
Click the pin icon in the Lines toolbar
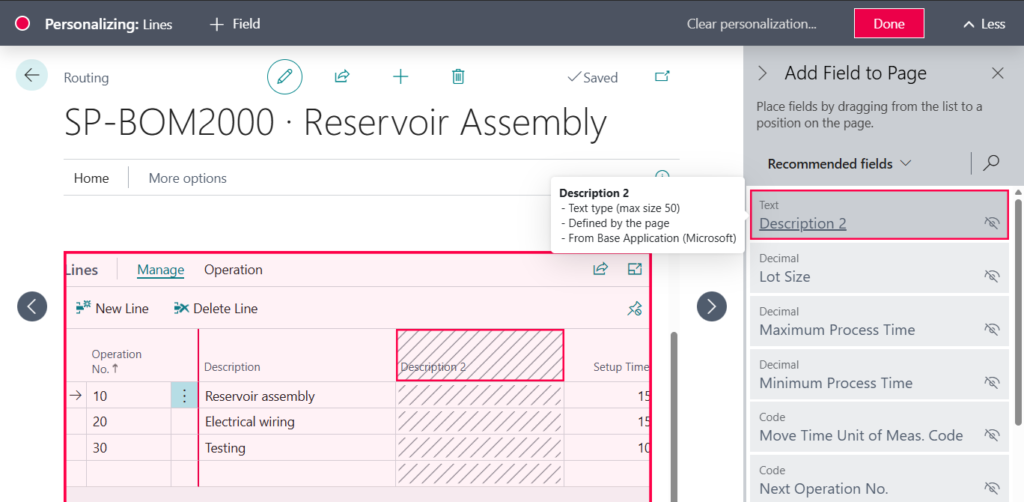[x=634, y=309]
